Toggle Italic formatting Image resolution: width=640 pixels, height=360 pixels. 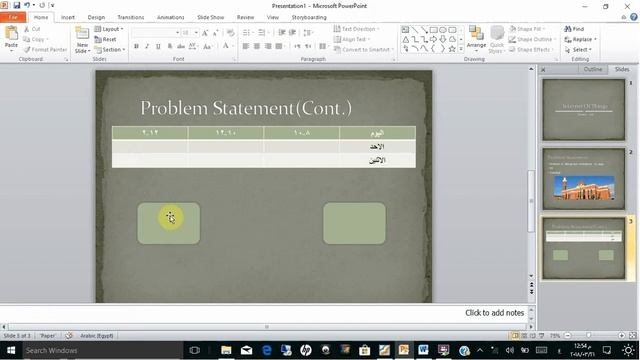pos(147,47)
